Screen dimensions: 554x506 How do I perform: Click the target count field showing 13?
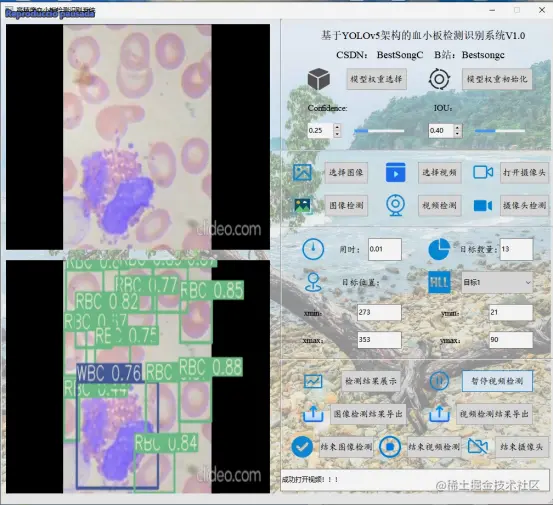pos(516,249)
